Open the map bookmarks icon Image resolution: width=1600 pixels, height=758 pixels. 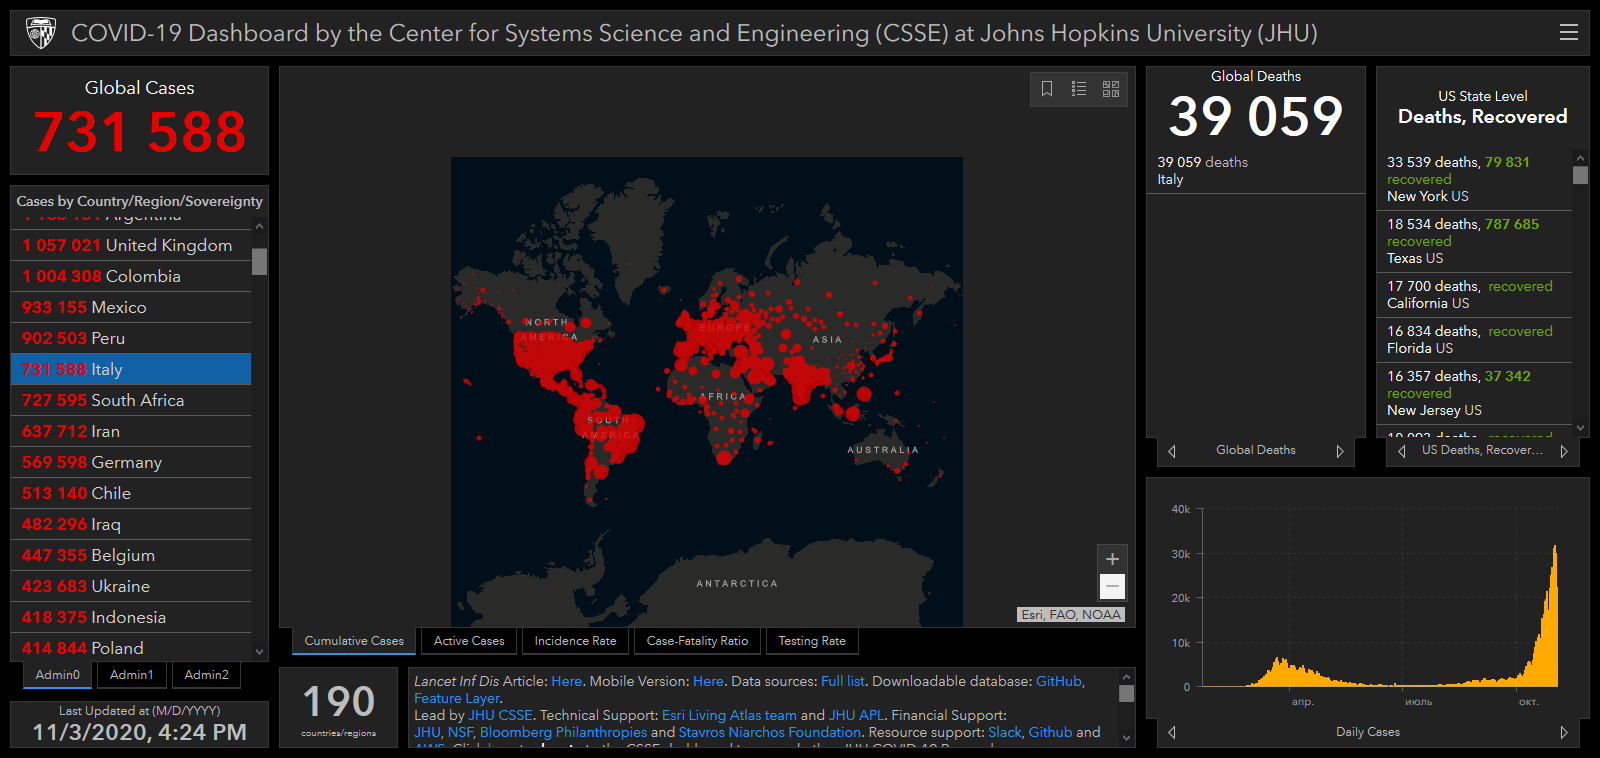(1047, 89)
